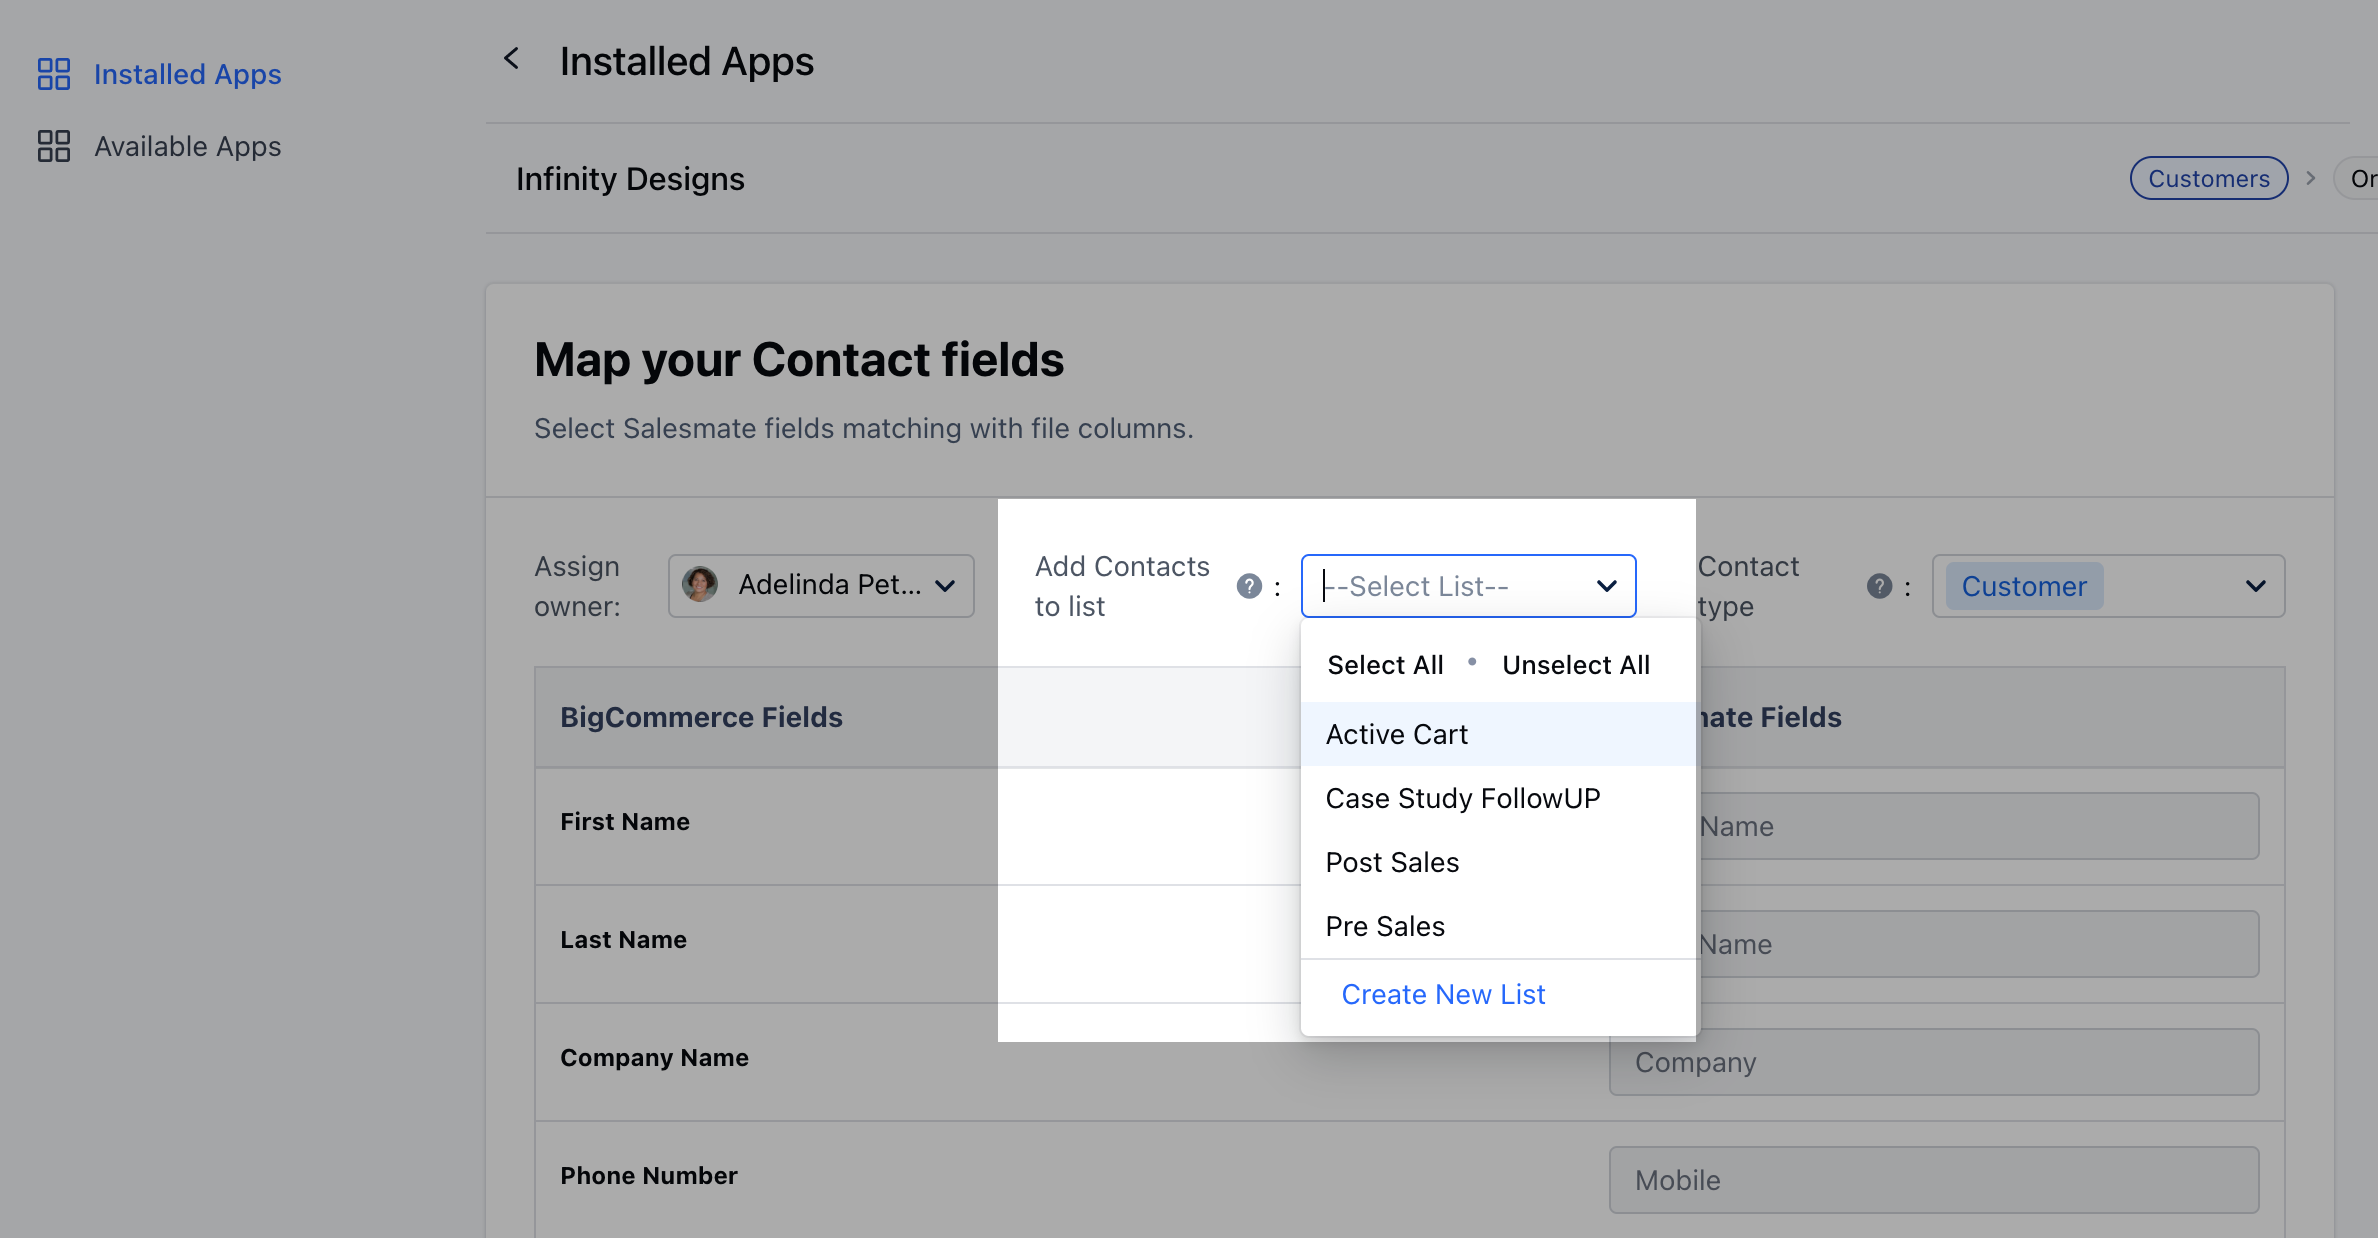Click the Installed Apps grid icon in sidebar
The width and height of the screenshot is (2378, 1238).
[53, 74]
